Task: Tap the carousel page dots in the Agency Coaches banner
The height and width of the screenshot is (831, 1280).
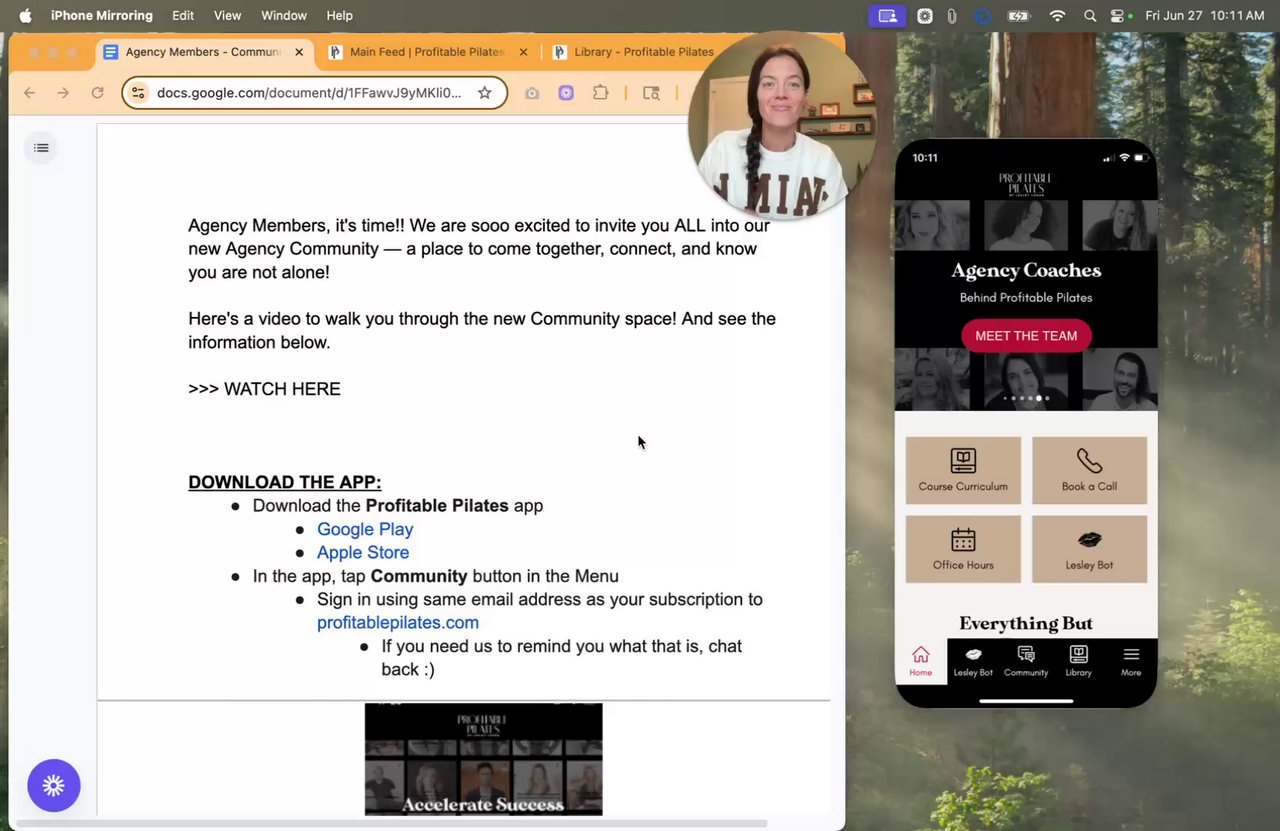Action: click(1026, 398)
